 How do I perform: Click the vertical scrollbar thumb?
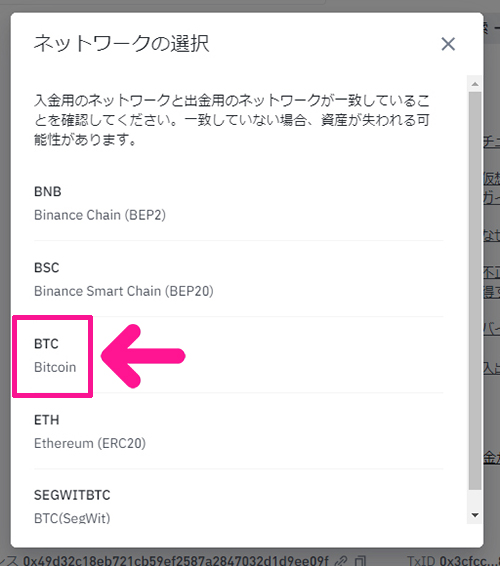(x=475, y=291)
